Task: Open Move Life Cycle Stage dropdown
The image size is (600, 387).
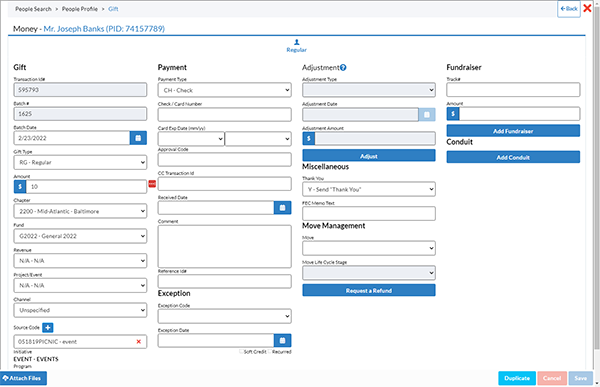Action: (369, 273)
